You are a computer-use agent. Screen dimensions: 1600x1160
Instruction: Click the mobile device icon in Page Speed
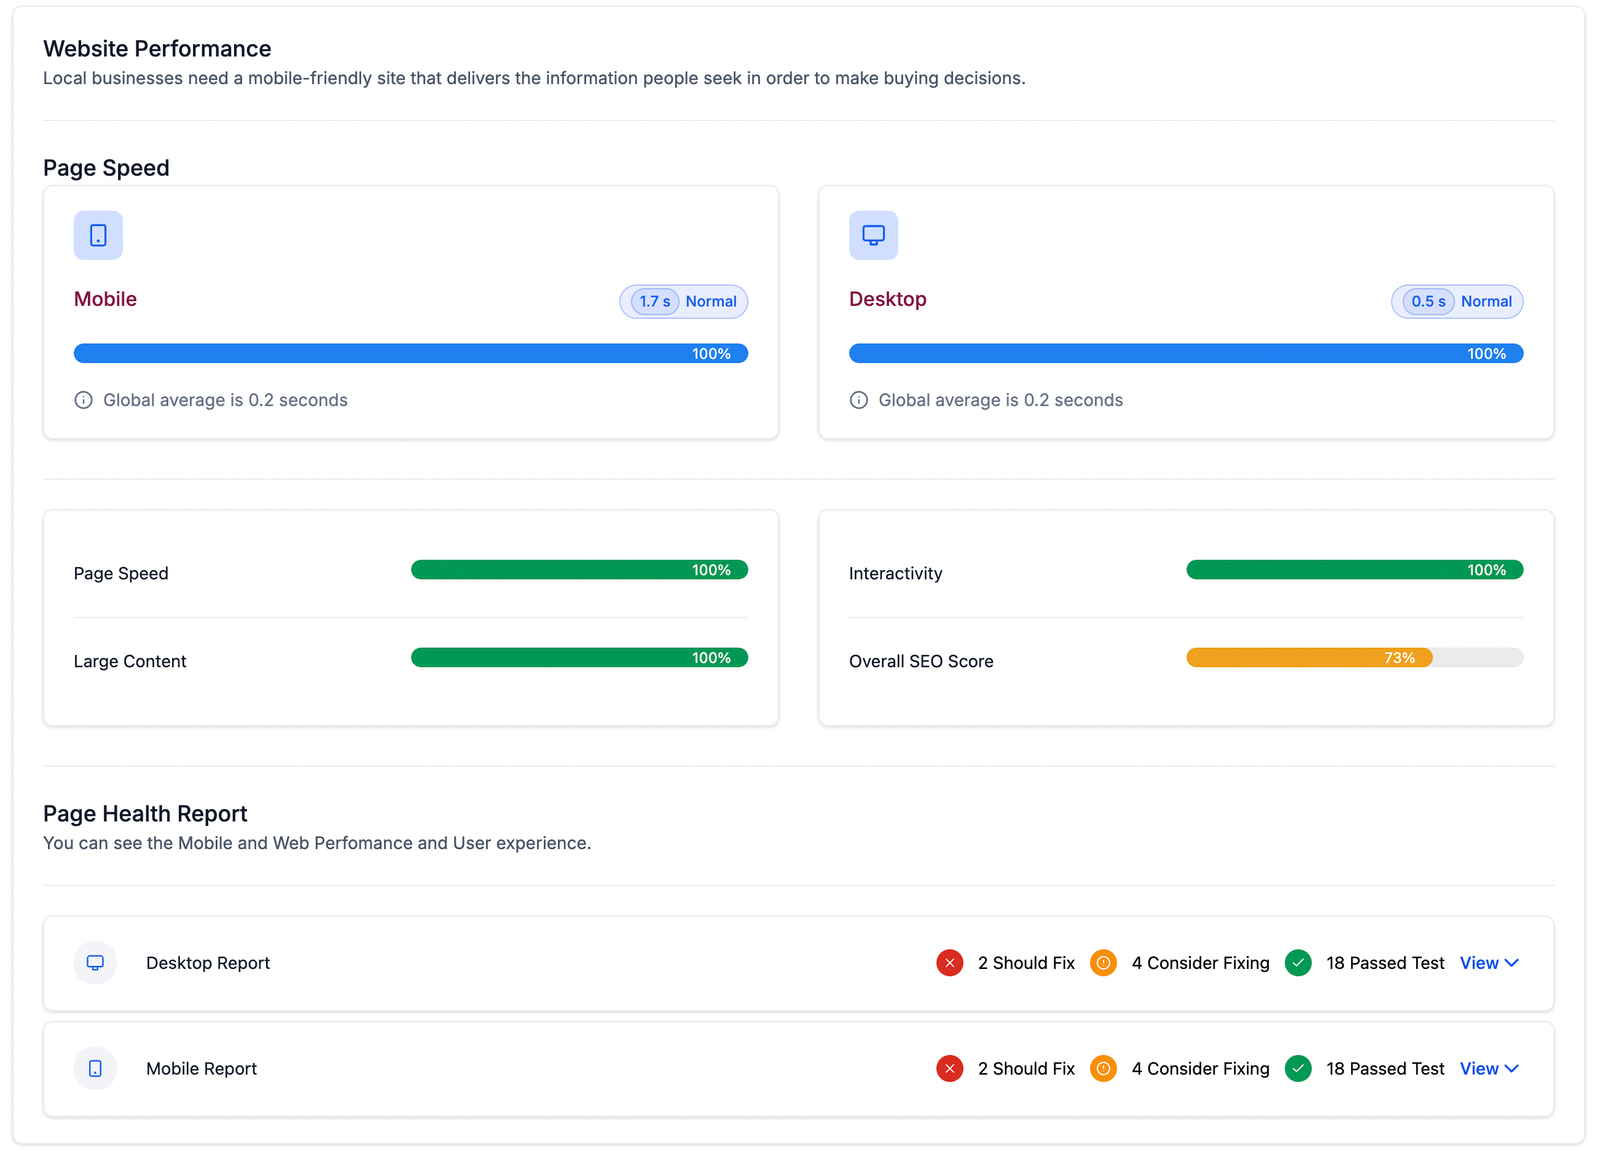(98, 235)
